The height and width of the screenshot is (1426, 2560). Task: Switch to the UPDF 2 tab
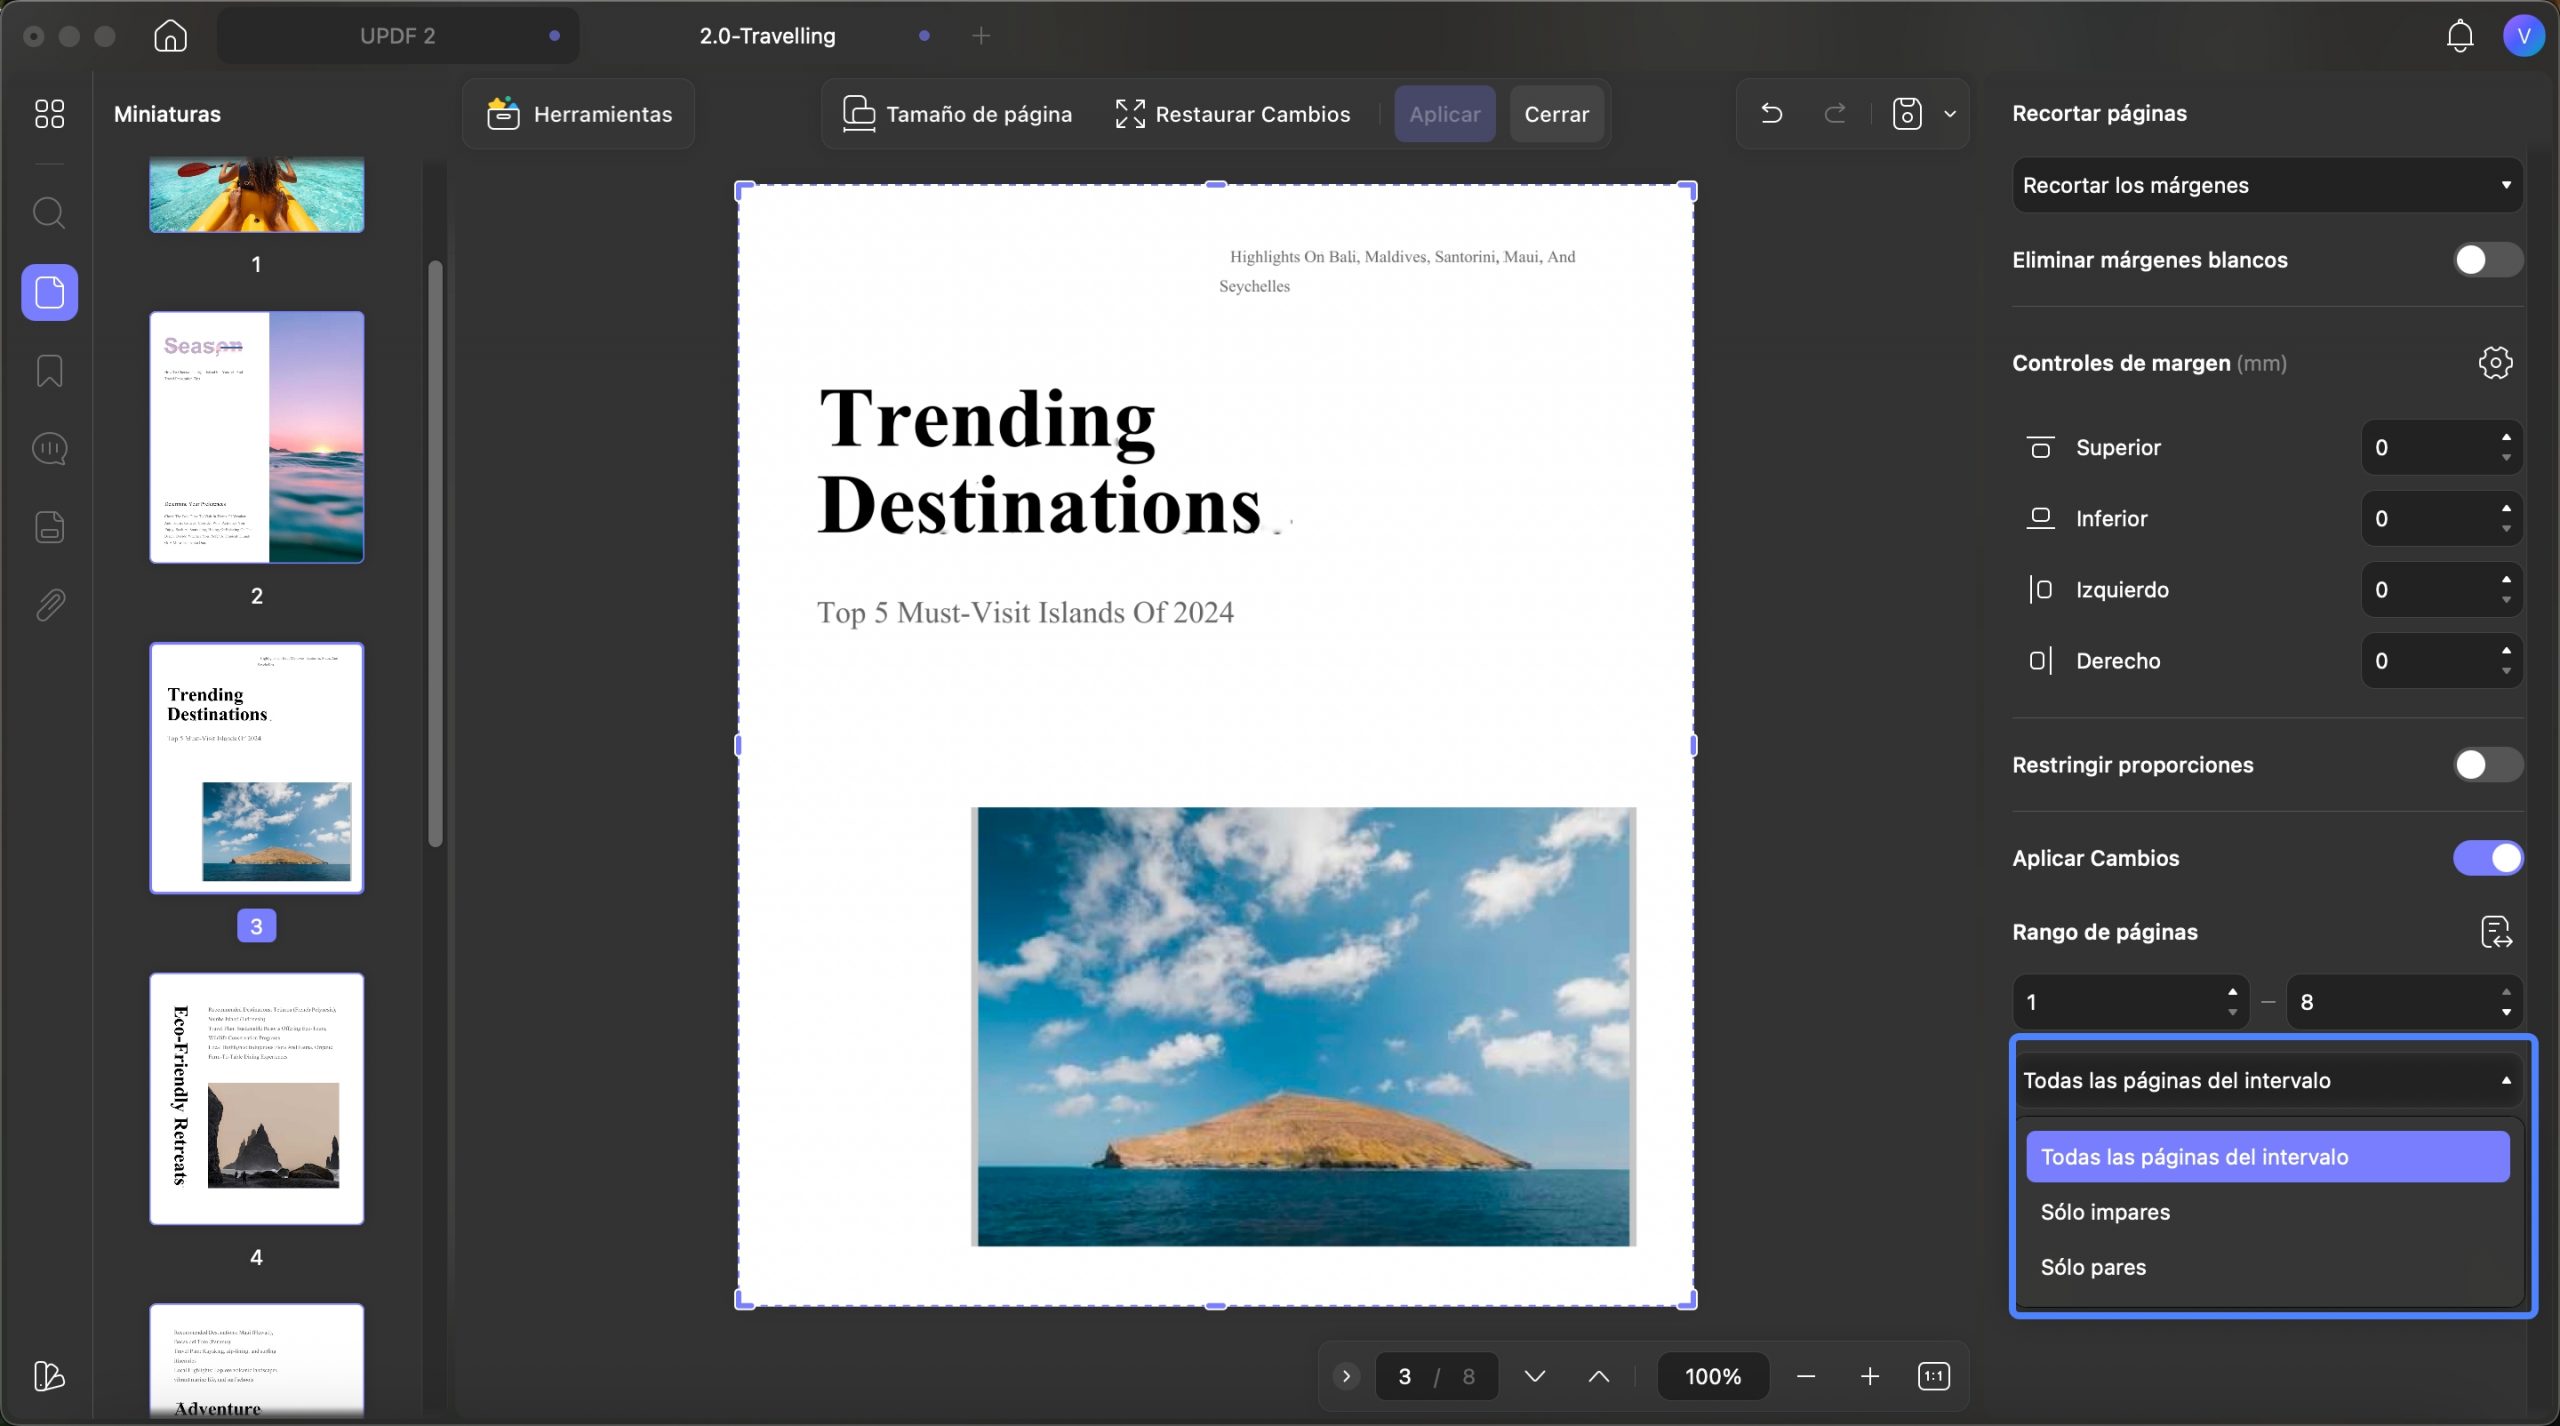tap(397, 36)
